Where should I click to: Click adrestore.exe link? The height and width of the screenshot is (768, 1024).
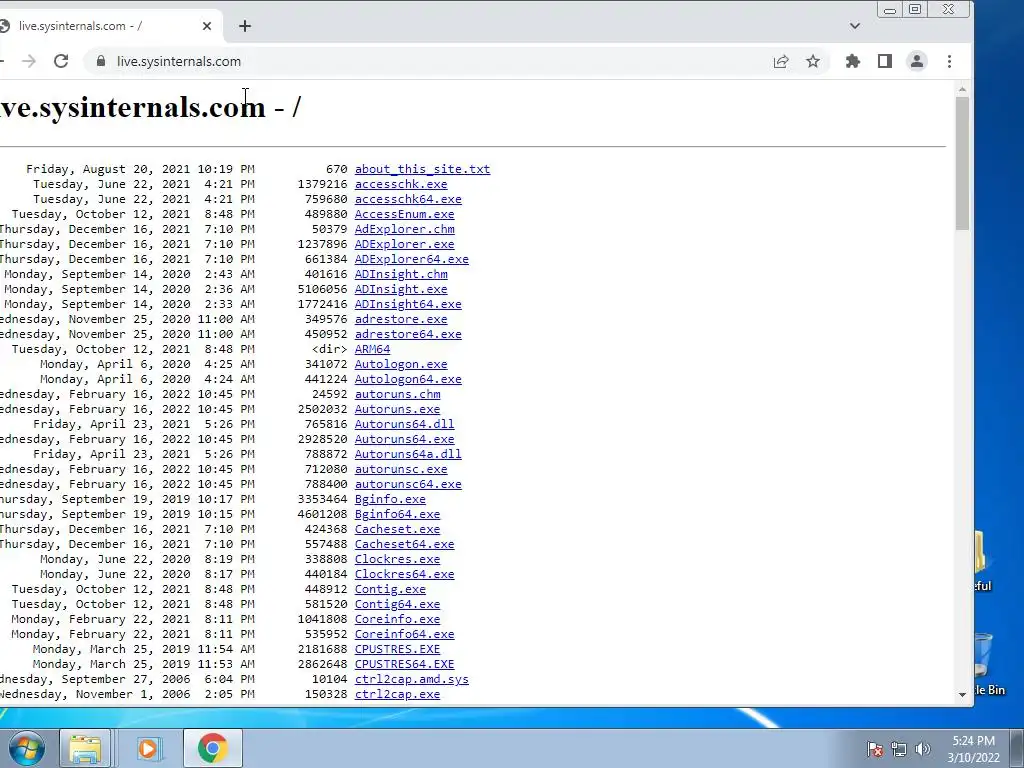point(401,319)
